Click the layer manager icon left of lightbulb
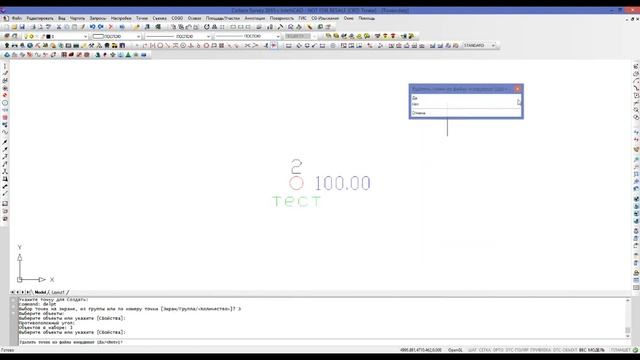Screen dimensions: 640x360 pos(7,36)
